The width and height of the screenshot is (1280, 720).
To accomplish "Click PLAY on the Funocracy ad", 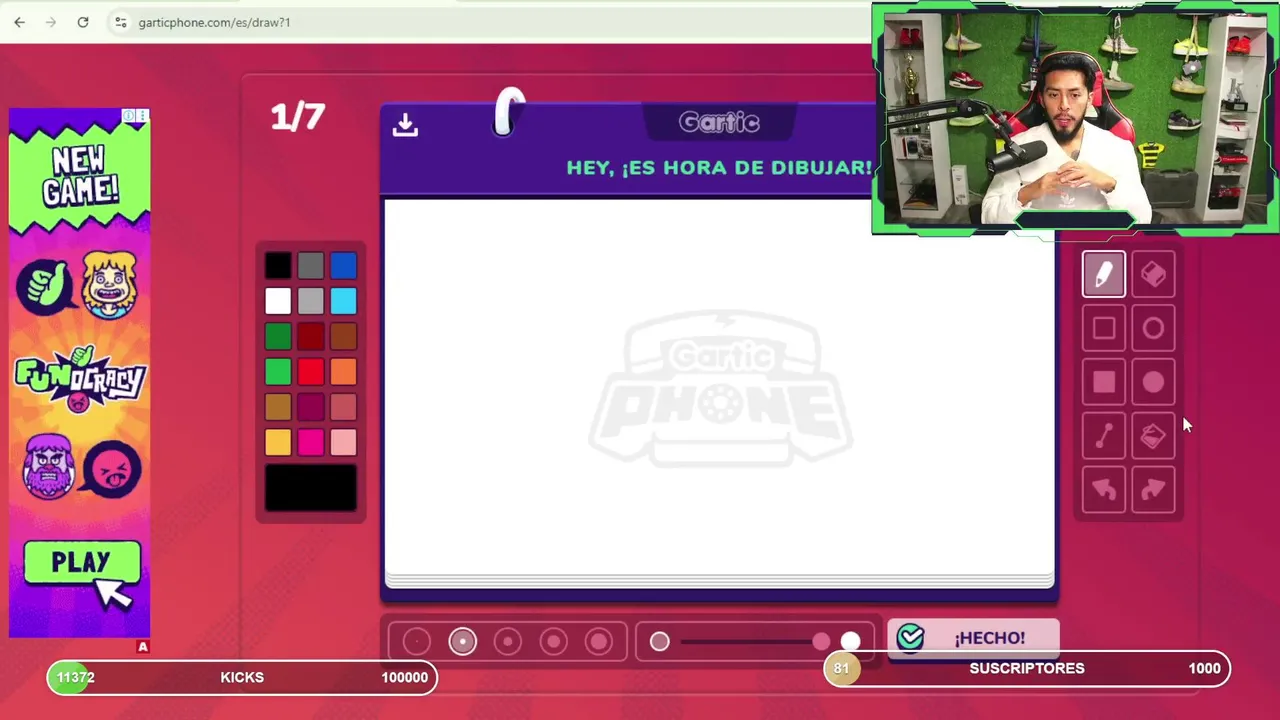I will pos(82,562).
